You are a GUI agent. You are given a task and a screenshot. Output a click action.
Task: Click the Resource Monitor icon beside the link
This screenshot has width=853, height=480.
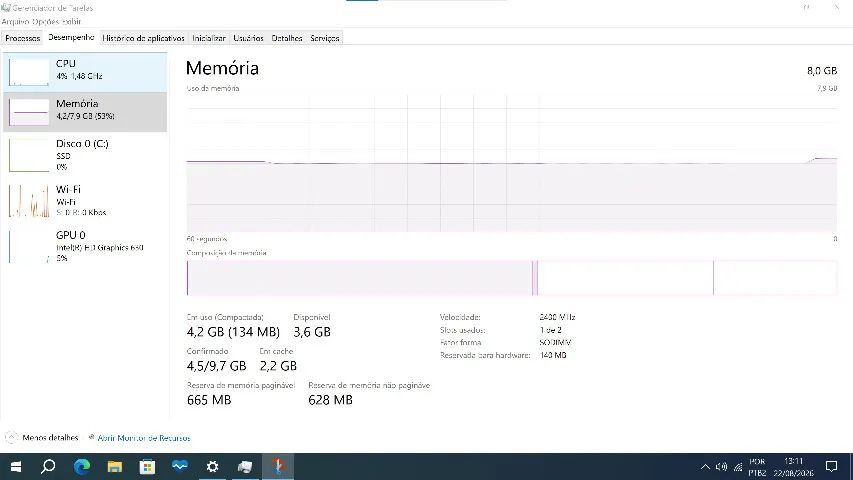click(91, 437)
